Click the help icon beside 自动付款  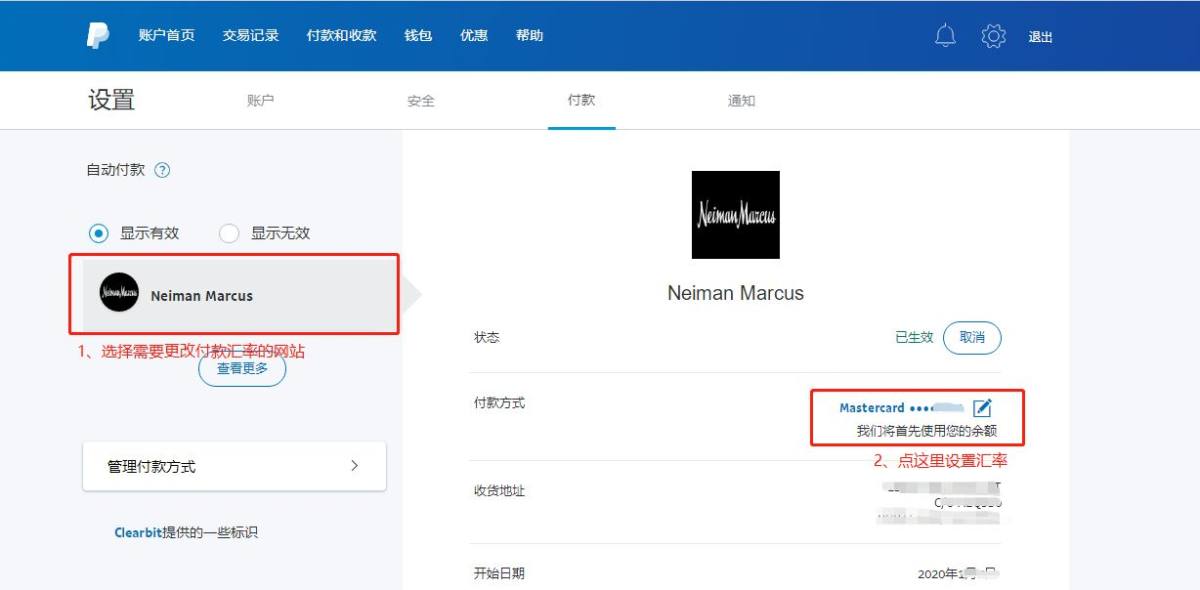(x=163, y=170)
